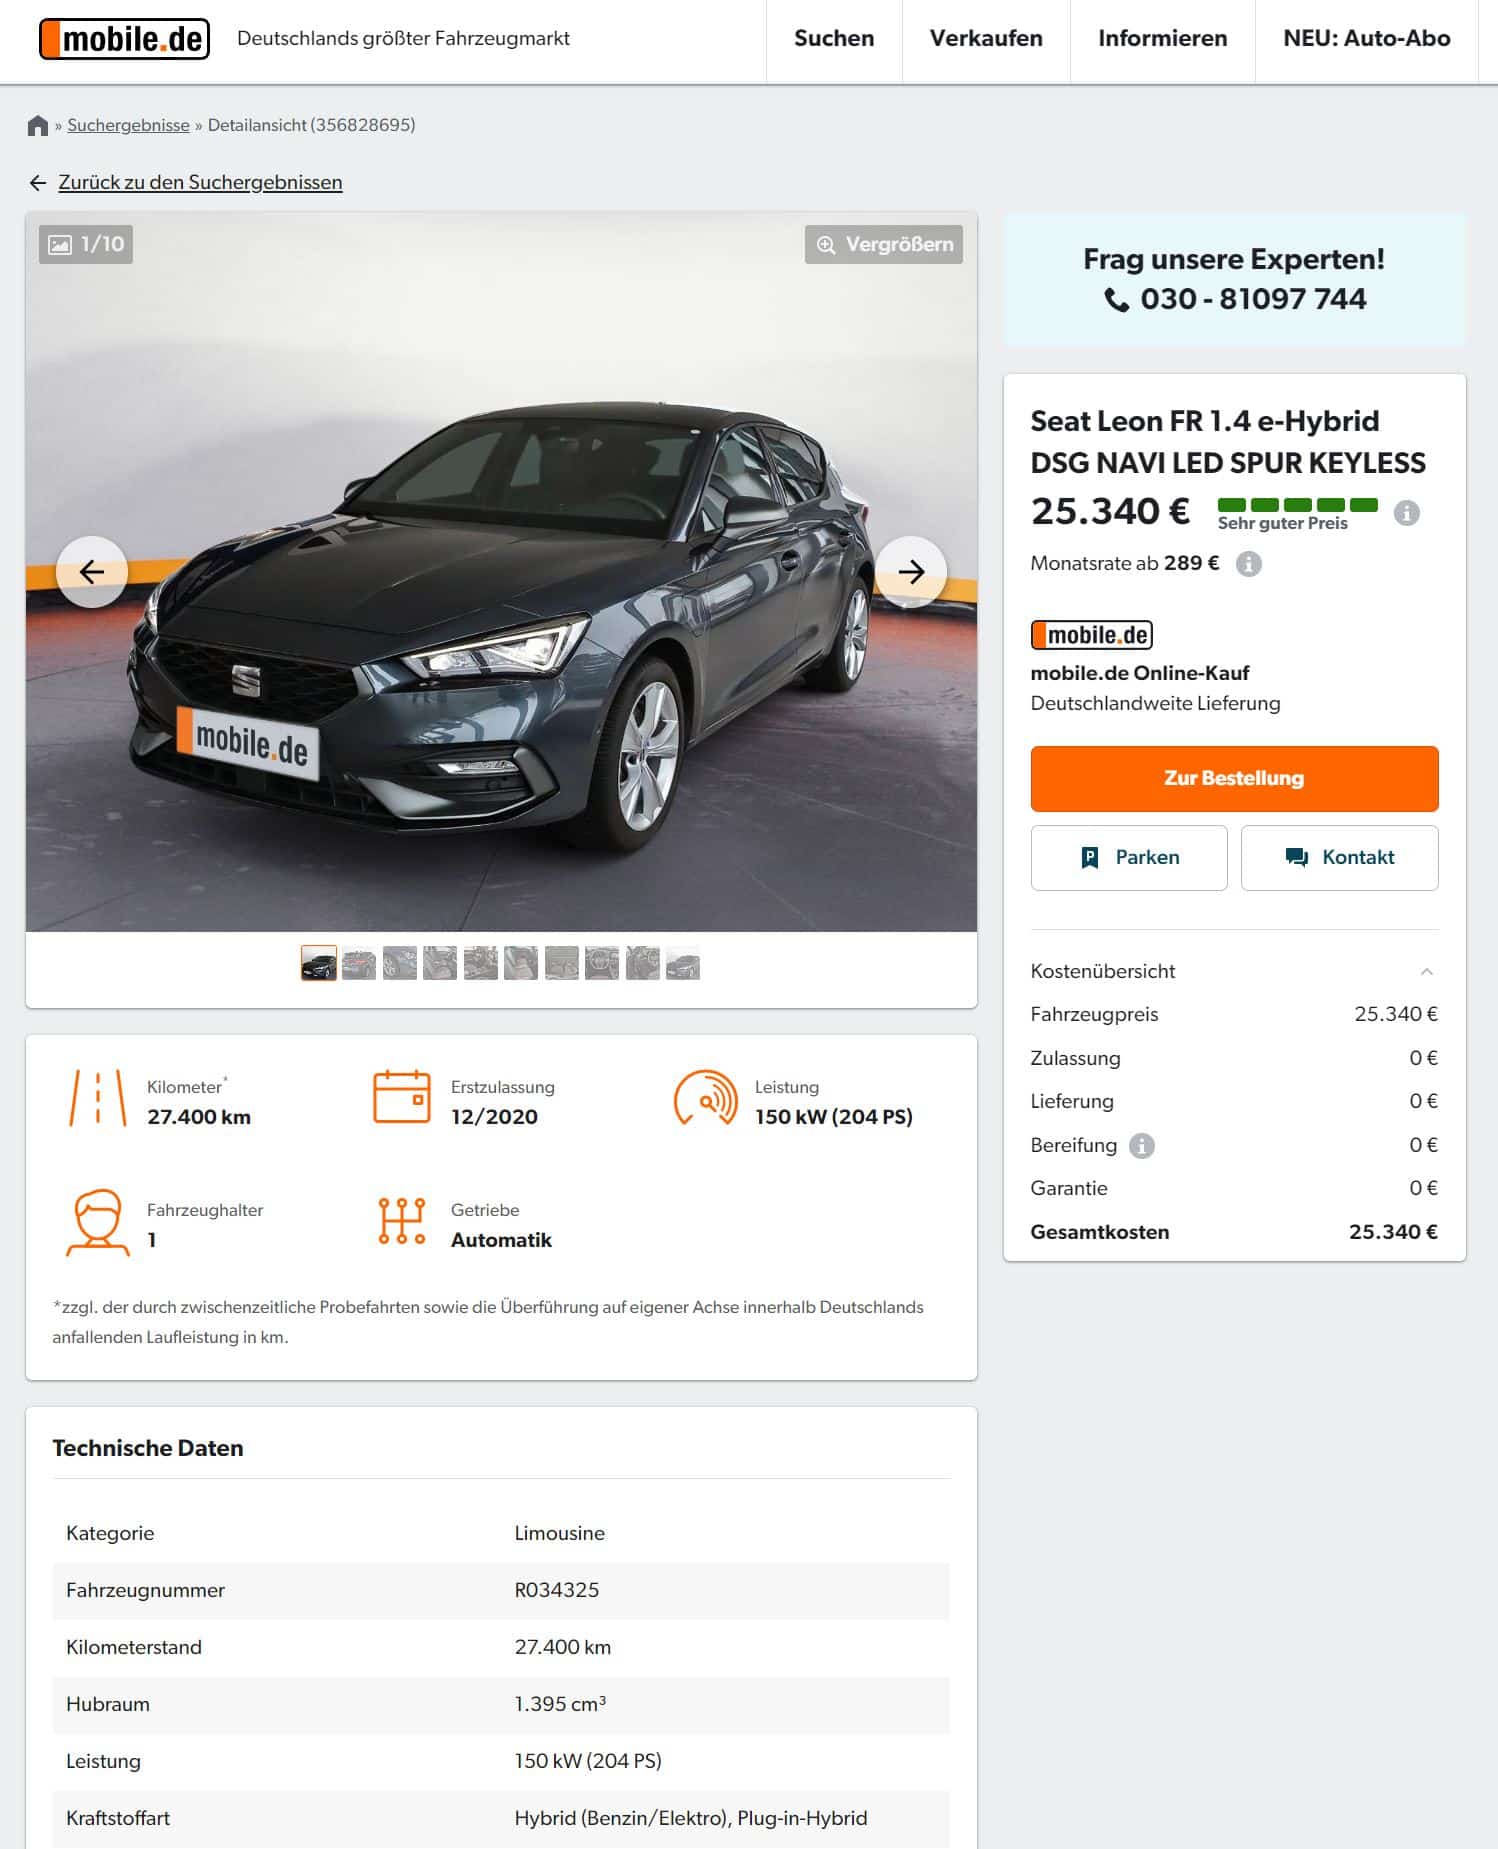Click the phone number 030 - 81097 744
The image size is (1498, 1849).
[1253, 300]
